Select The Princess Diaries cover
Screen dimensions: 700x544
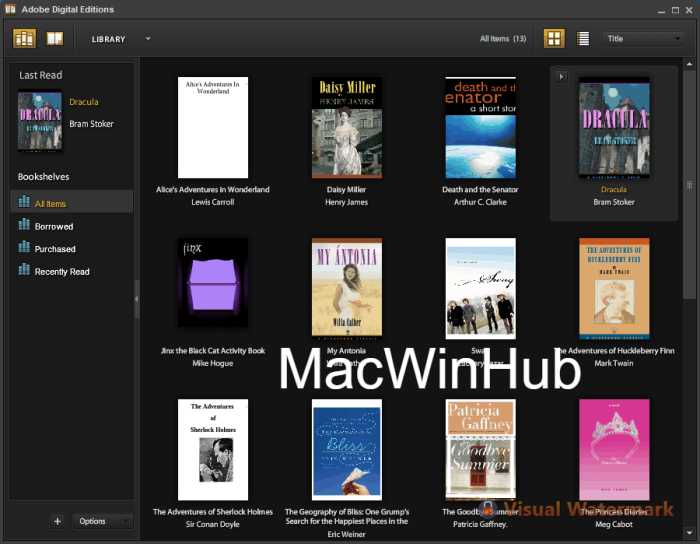point(614,449)
